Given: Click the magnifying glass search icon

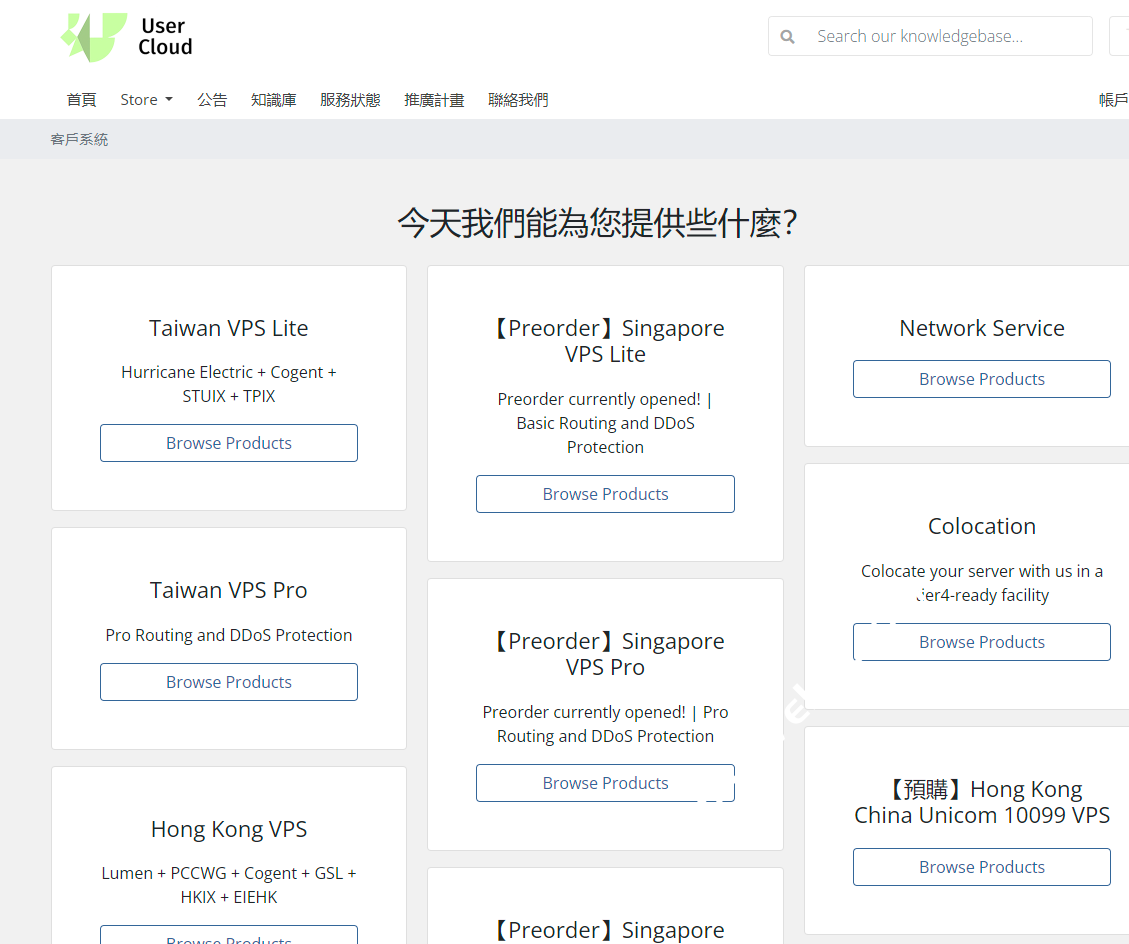Looking at the screenshot, I should pos(788,36).
